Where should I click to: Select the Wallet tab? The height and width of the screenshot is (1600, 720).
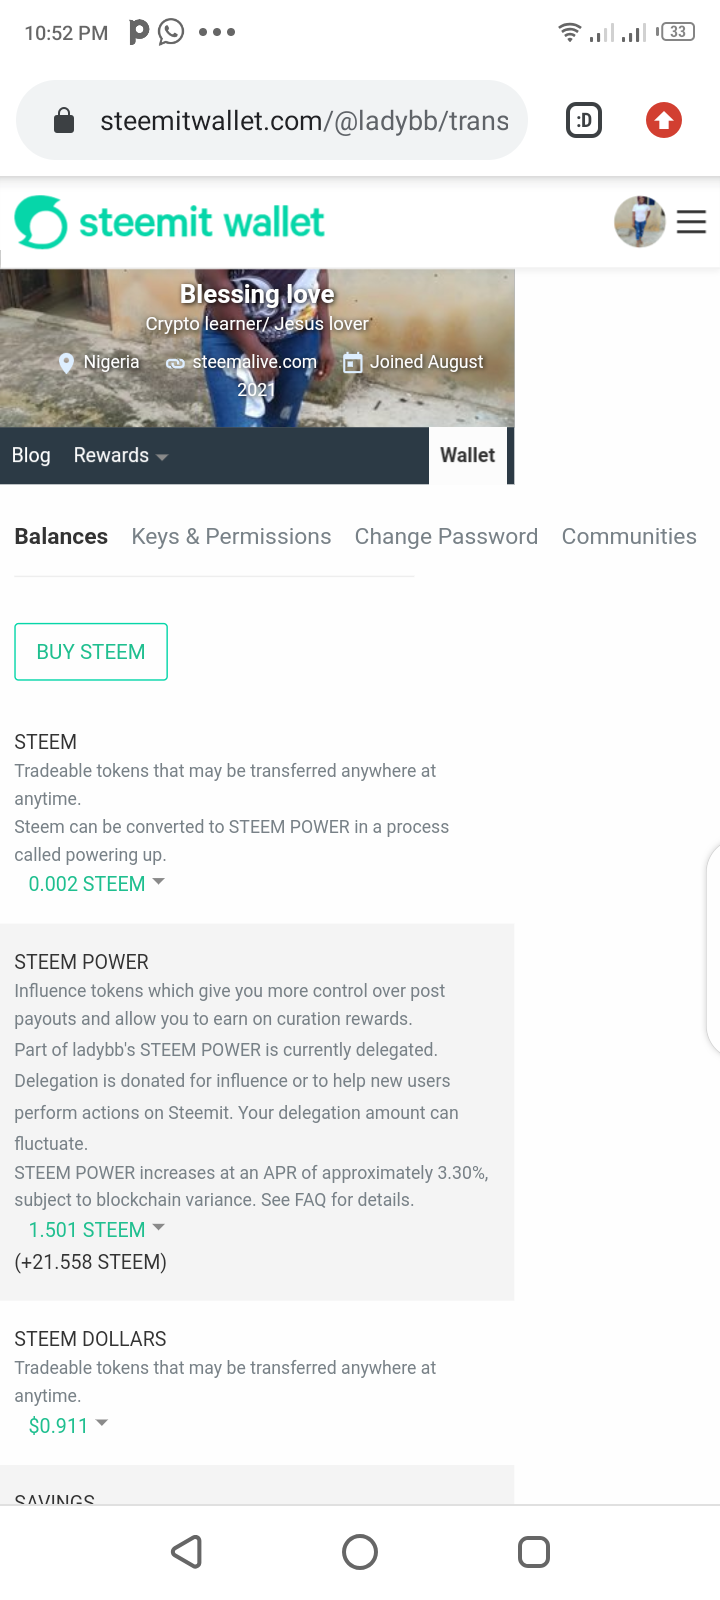pyautogui.click(x=468, y=456)
